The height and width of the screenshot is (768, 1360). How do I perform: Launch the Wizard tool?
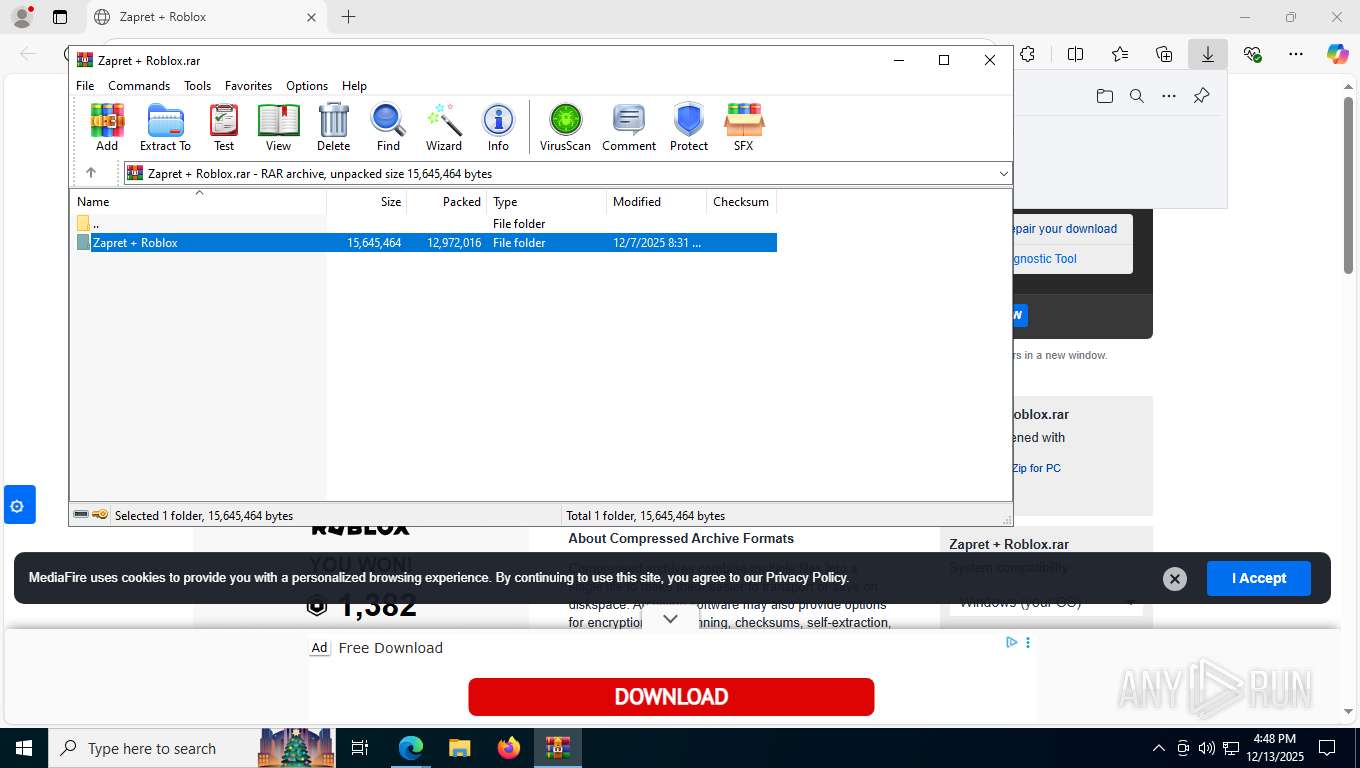444,127
